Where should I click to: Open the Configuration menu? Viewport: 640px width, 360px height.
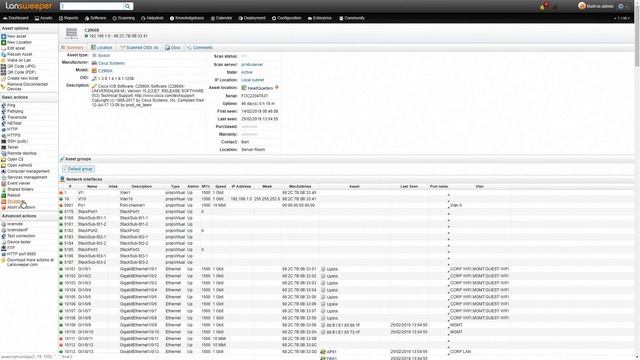[287, 18]
